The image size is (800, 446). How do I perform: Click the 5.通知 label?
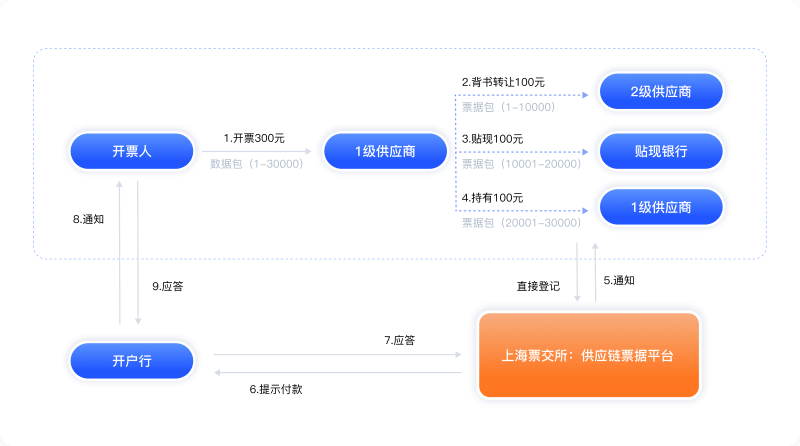619,280
